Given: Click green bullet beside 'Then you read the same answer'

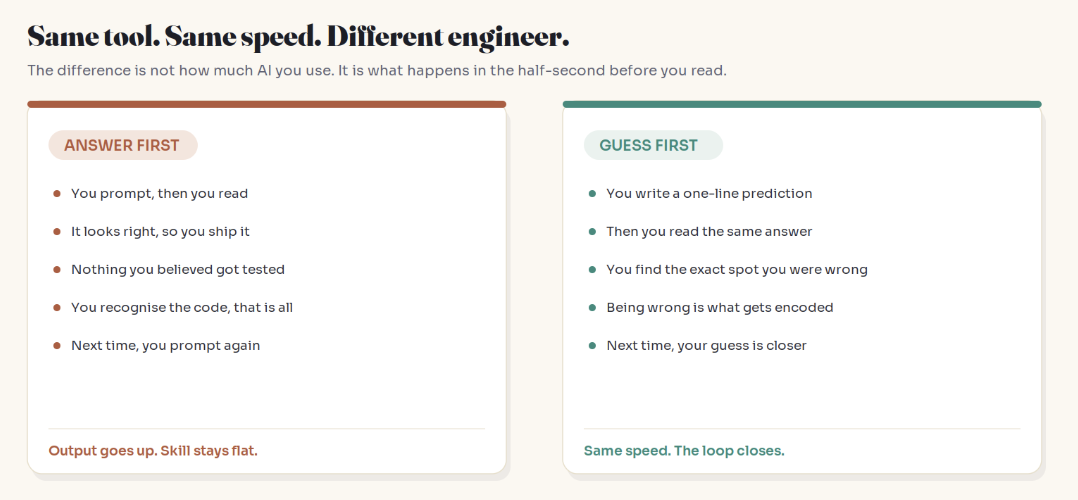Looking at the screenshot, I should (592, 232).
